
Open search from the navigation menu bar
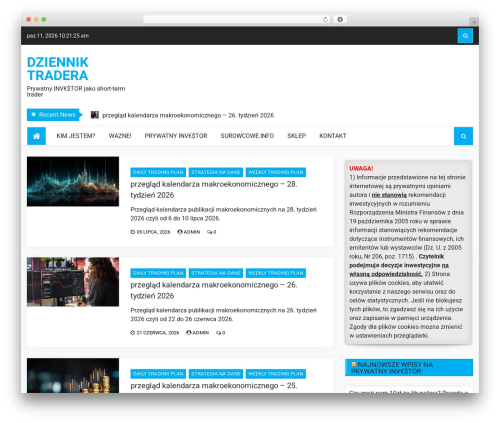click(x=463, y=136)
